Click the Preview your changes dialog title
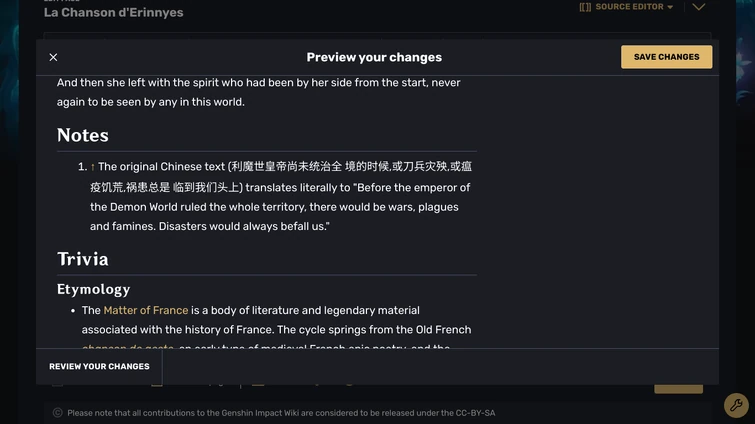This screenshot has height=424, width=755. pos(374,57)
